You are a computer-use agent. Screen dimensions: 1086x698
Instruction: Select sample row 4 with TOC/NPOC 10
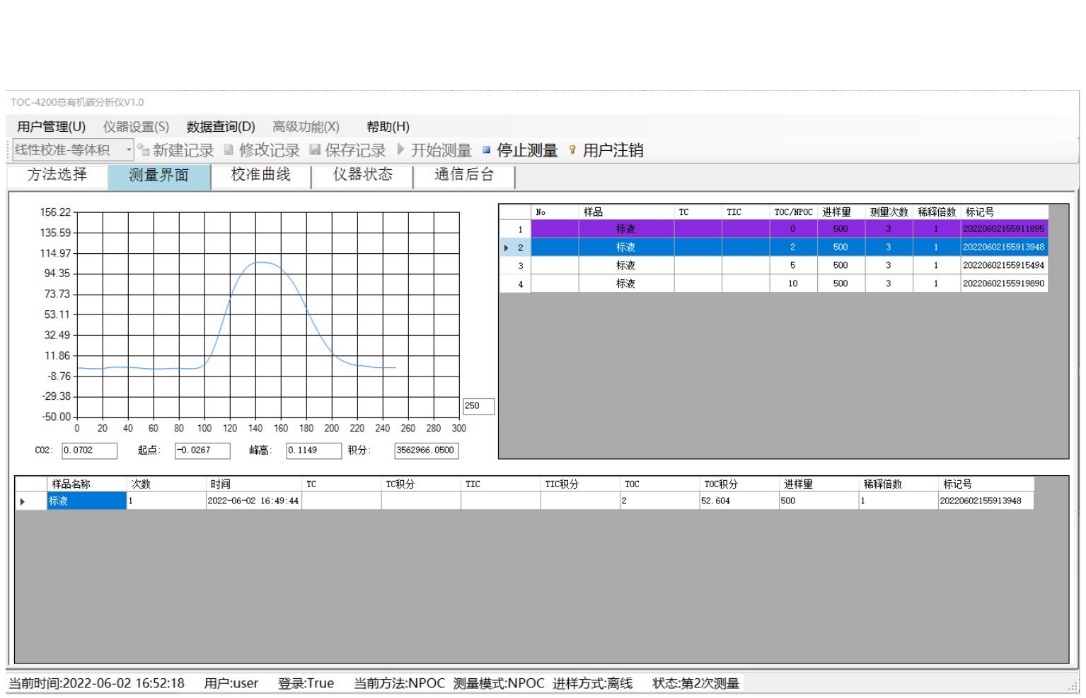coord(774,284)
